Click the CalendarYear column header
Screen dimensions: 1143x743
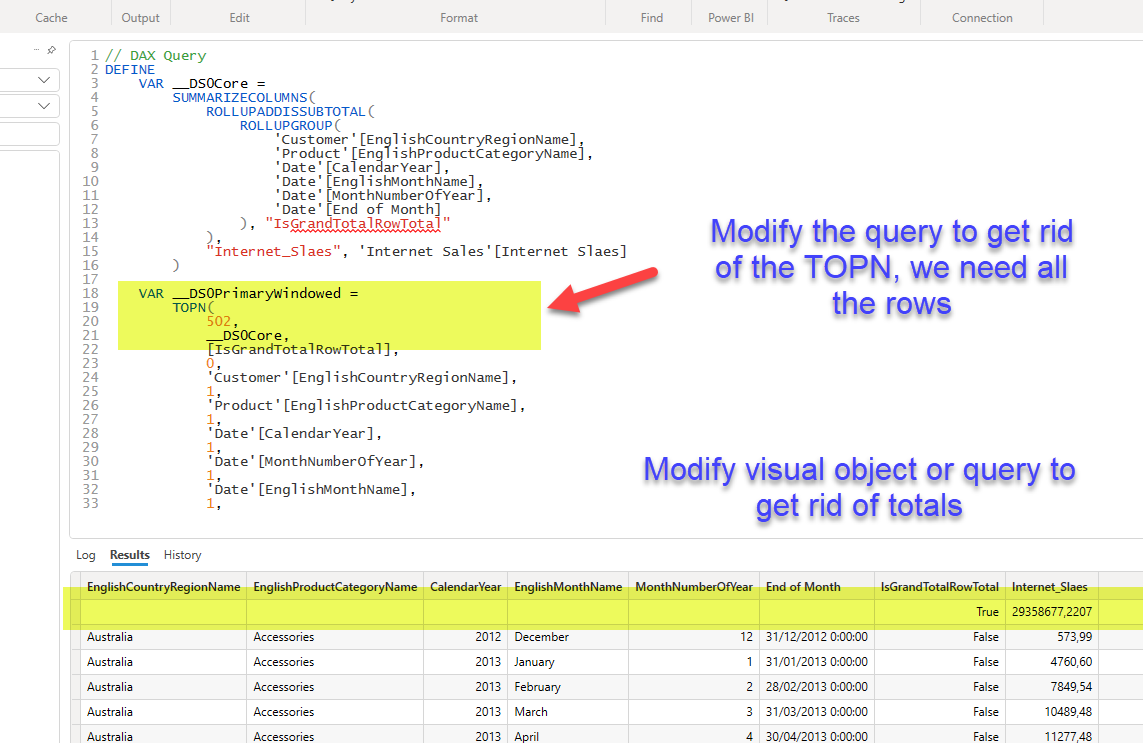[x=466, y=587]
